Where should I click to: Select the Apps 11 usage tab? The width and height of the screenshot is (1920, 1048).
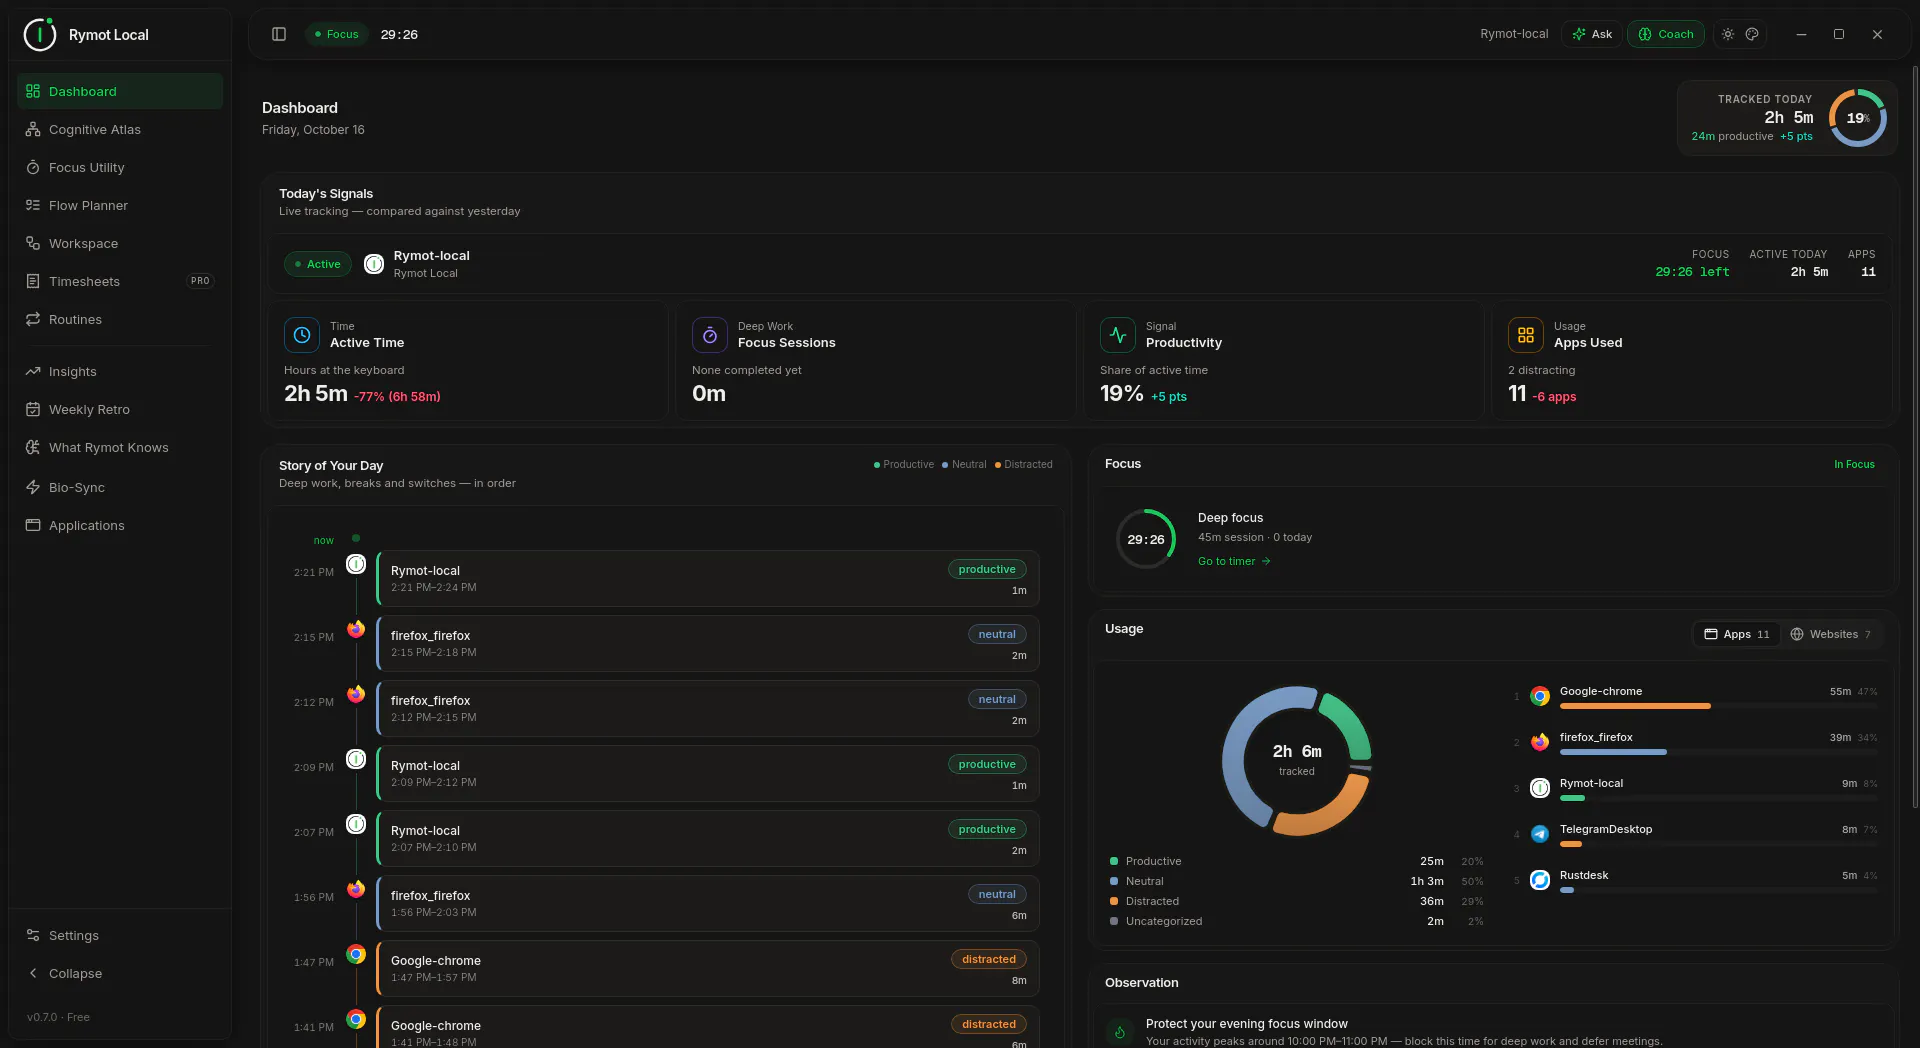pyautogui.click(x=1737, y=634)
